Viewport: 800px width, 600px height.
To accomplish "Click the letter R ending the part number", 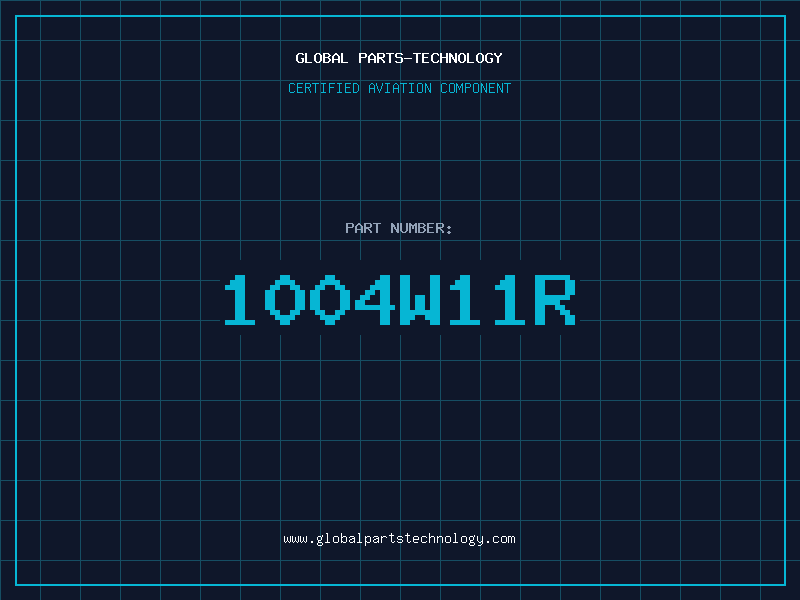I will pyautogui.click(x=555, y=299).
